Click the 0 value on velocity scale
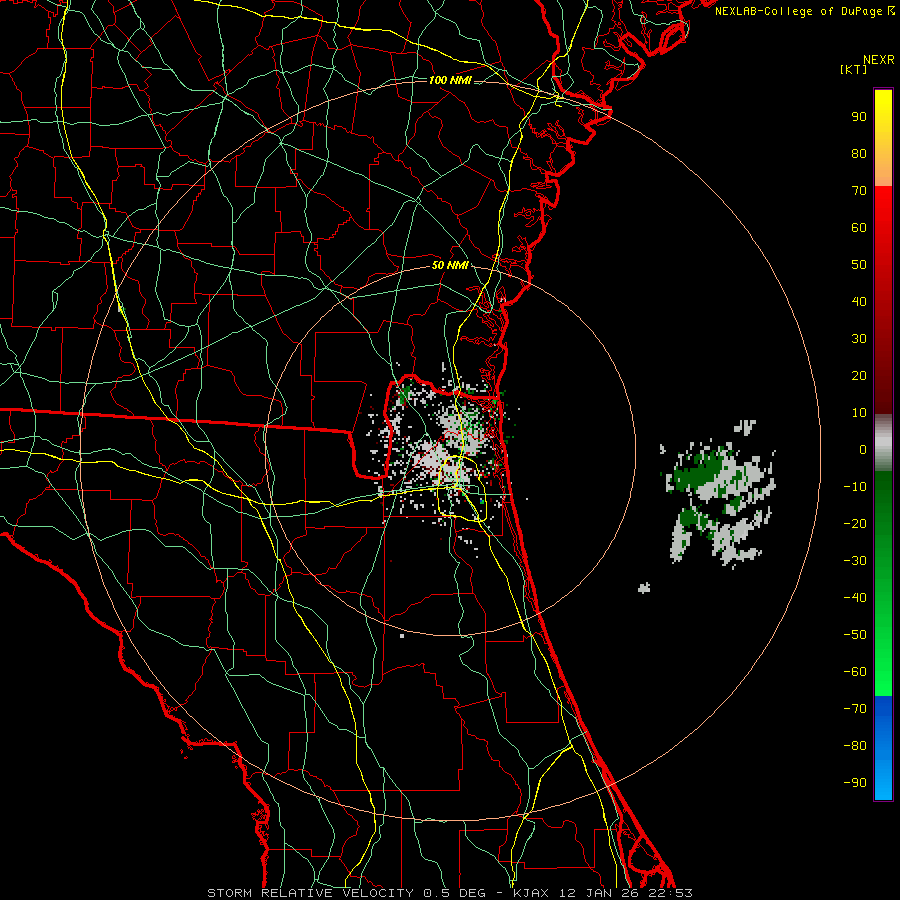900x900 pixels. click(x=863, y=450)
